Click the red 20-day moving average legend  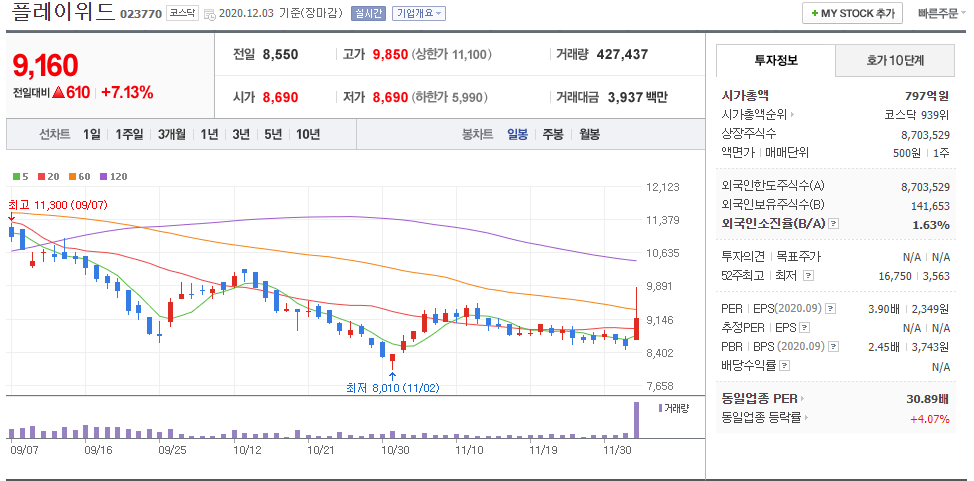pyautogui.click(x=47, y=176)
